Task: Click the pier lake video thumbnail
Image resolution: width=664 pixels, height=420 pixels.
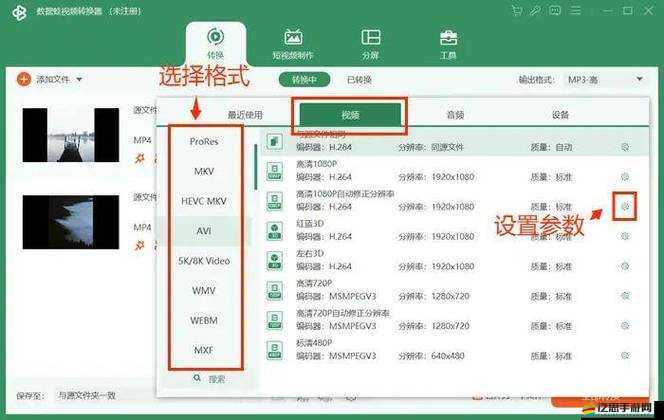Action: coord(71,135)
